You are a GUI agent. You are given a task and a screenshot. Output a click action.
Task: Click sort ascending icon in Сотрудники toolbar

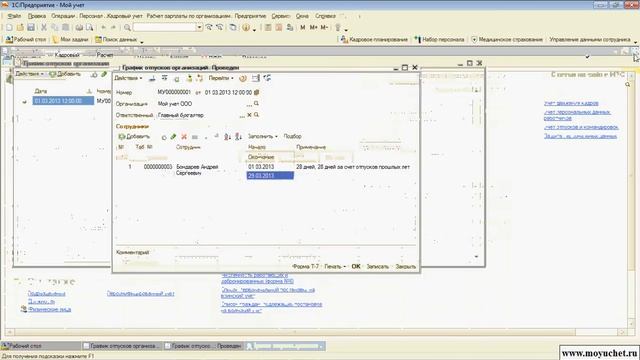tap(227, 137)
